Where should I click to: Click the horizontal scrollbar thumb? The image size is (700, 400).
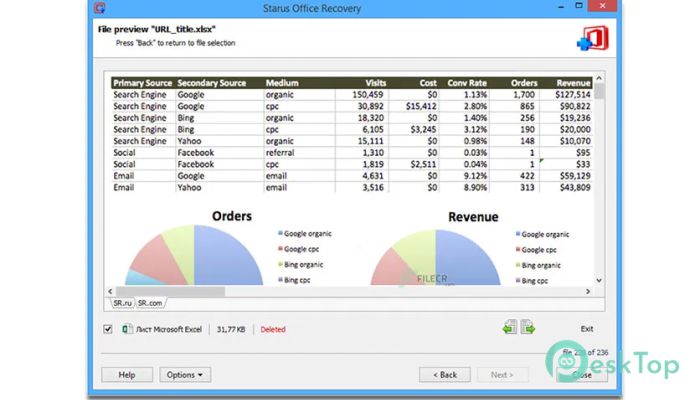point(170,292)
